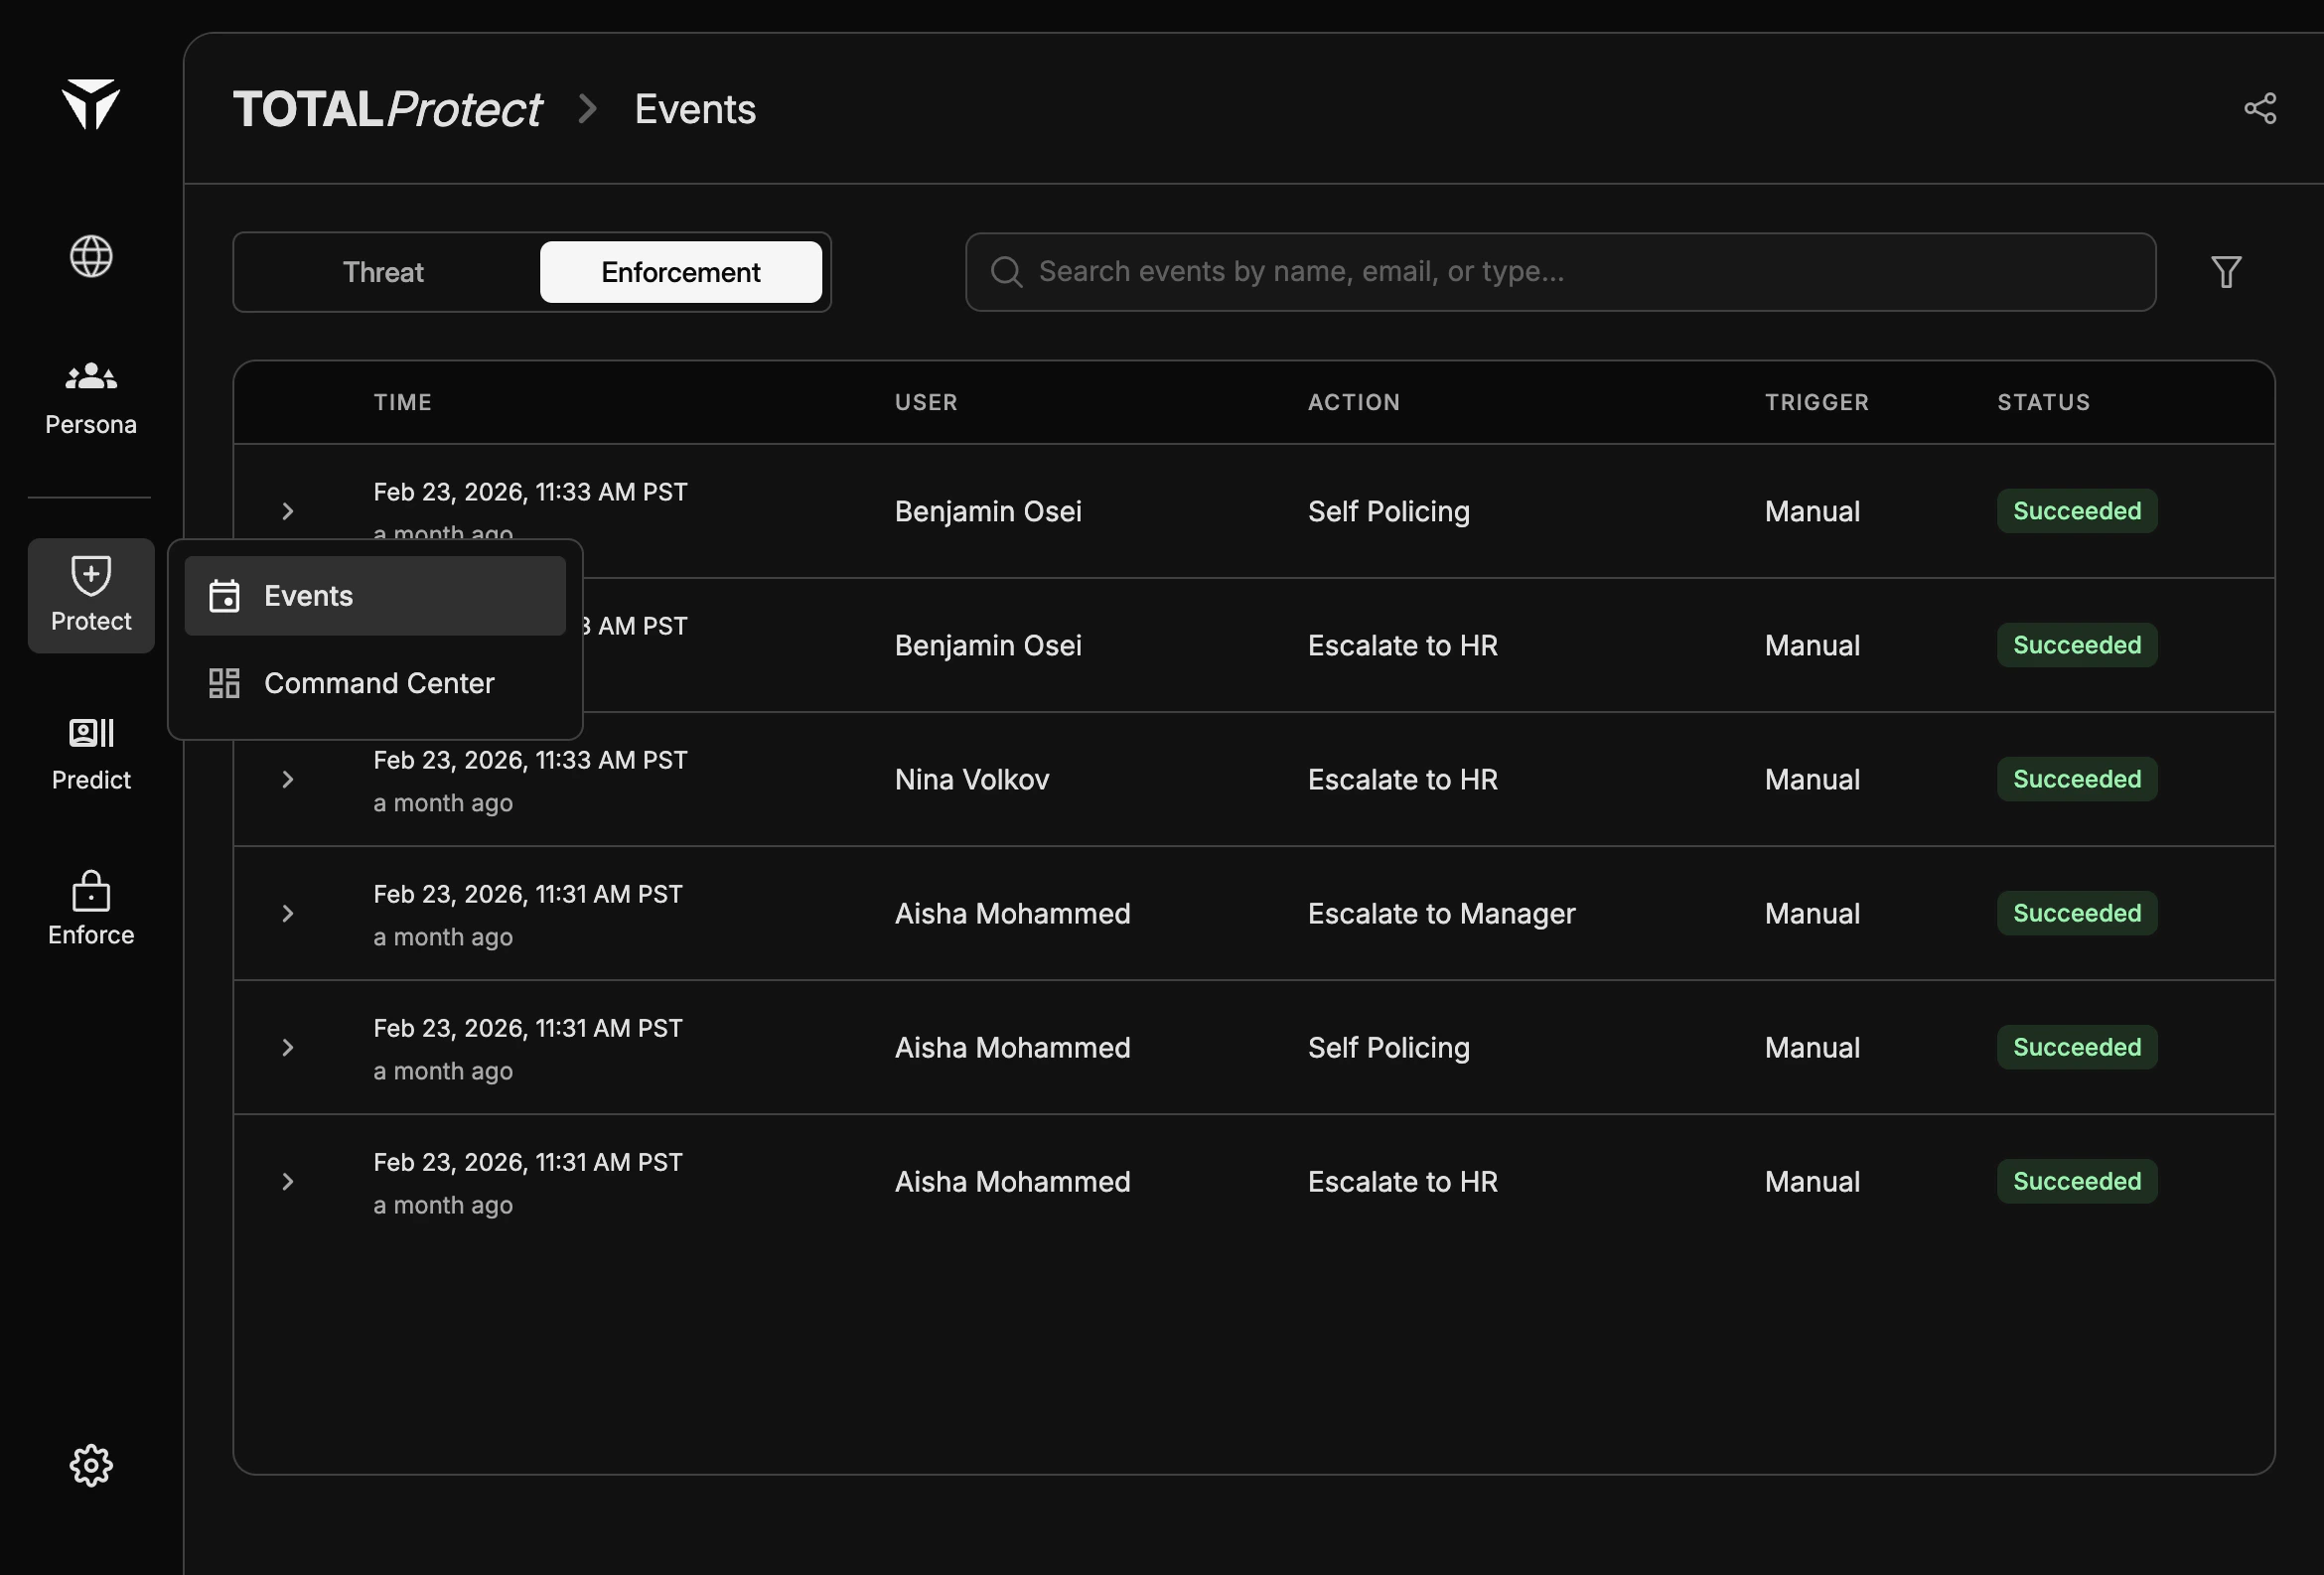Expand the first Benjamin Osei event row

tap(288, 511)
